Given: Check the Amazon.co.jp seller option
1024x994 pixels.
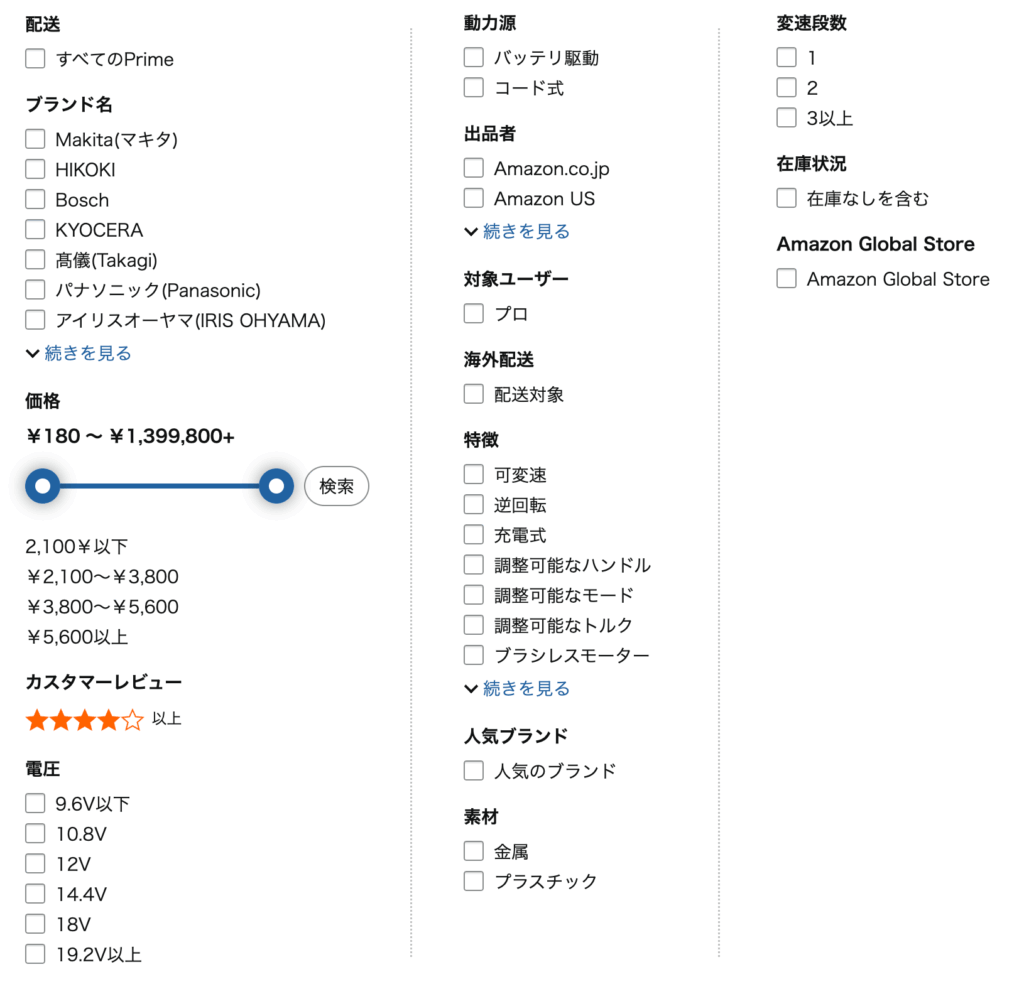Looking at the screenshot, I should (473, 168).
